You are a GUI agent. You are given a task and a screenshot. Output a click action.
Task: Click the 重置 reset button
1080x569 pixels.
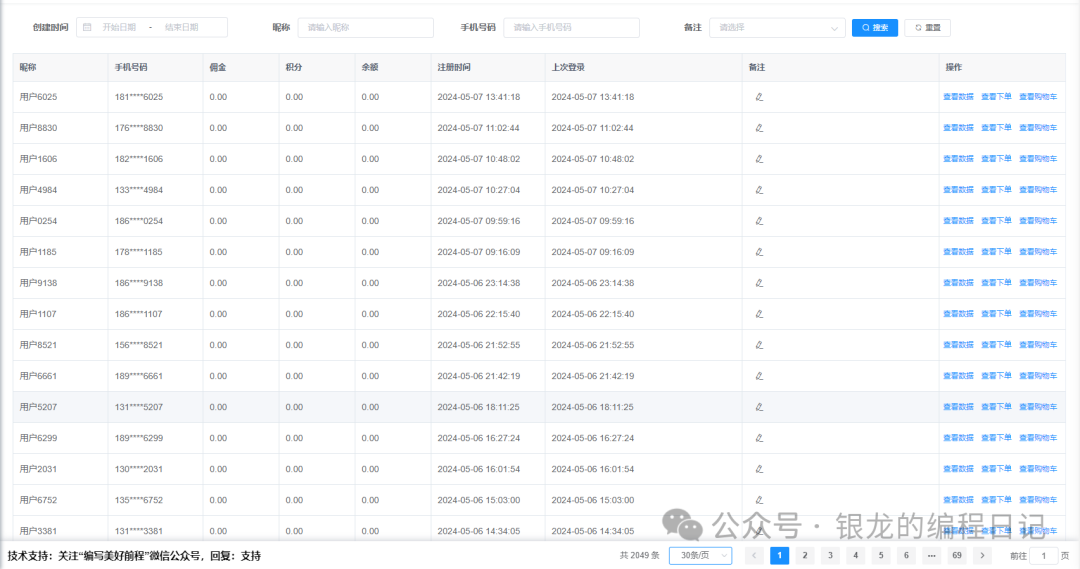click(x=927, y=28)
